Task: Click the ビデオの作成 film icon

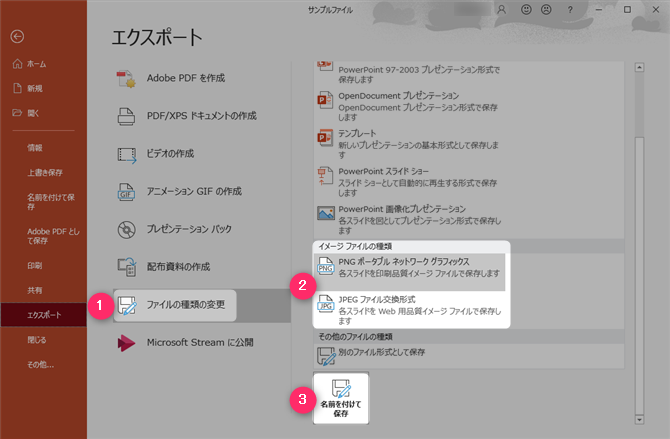Action: click(x=127, y=155)
